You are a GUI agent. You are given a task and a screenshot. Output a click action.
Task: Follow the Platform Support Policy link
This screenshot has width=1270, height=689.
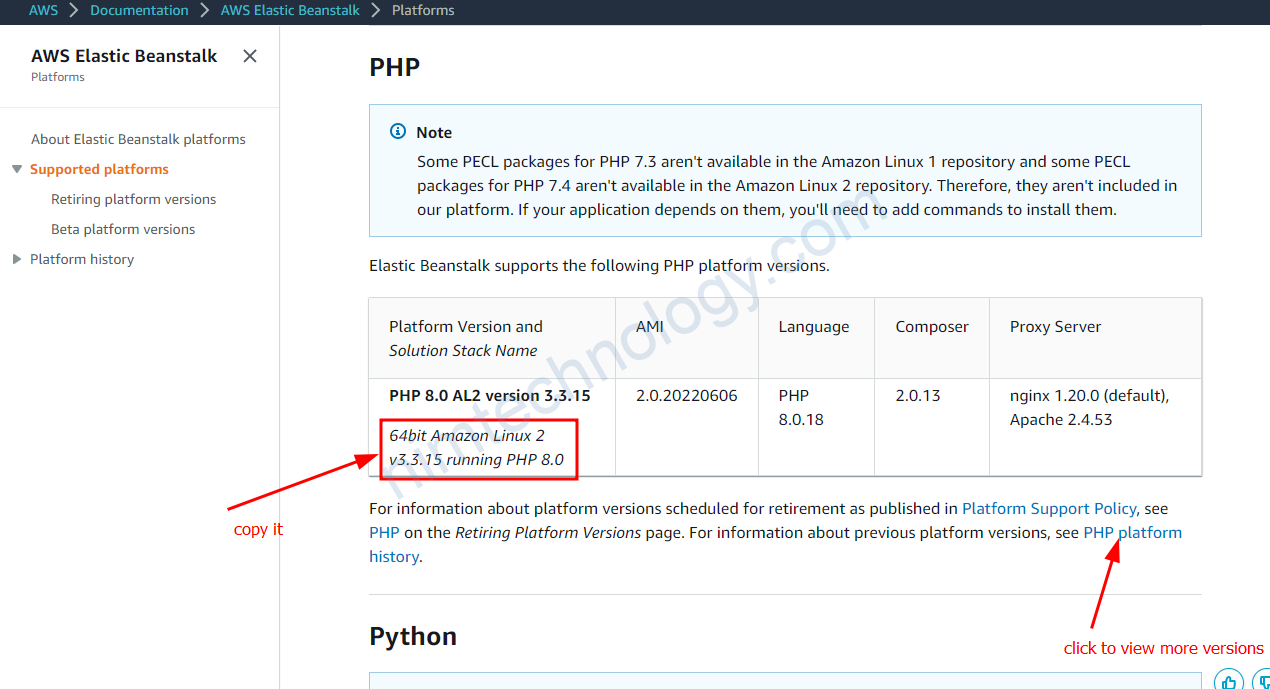(x=1049, y=508)
